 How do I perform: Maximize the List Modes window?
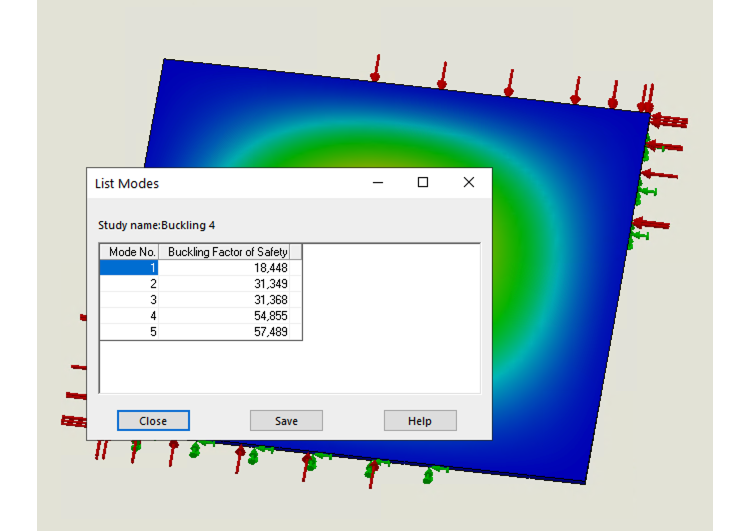pyautogui.click(x=423, y=183)
